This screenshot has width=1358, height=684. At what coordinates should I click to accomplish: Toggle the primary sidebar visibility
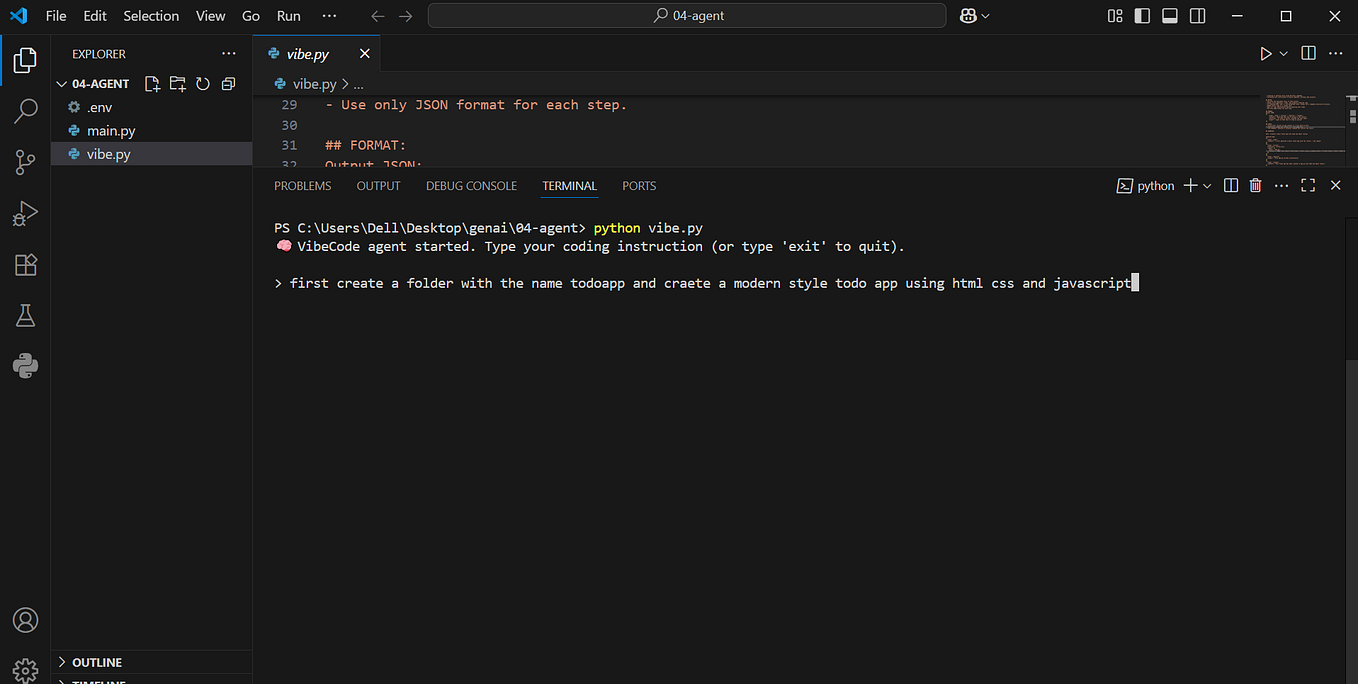pos(1142,15)
